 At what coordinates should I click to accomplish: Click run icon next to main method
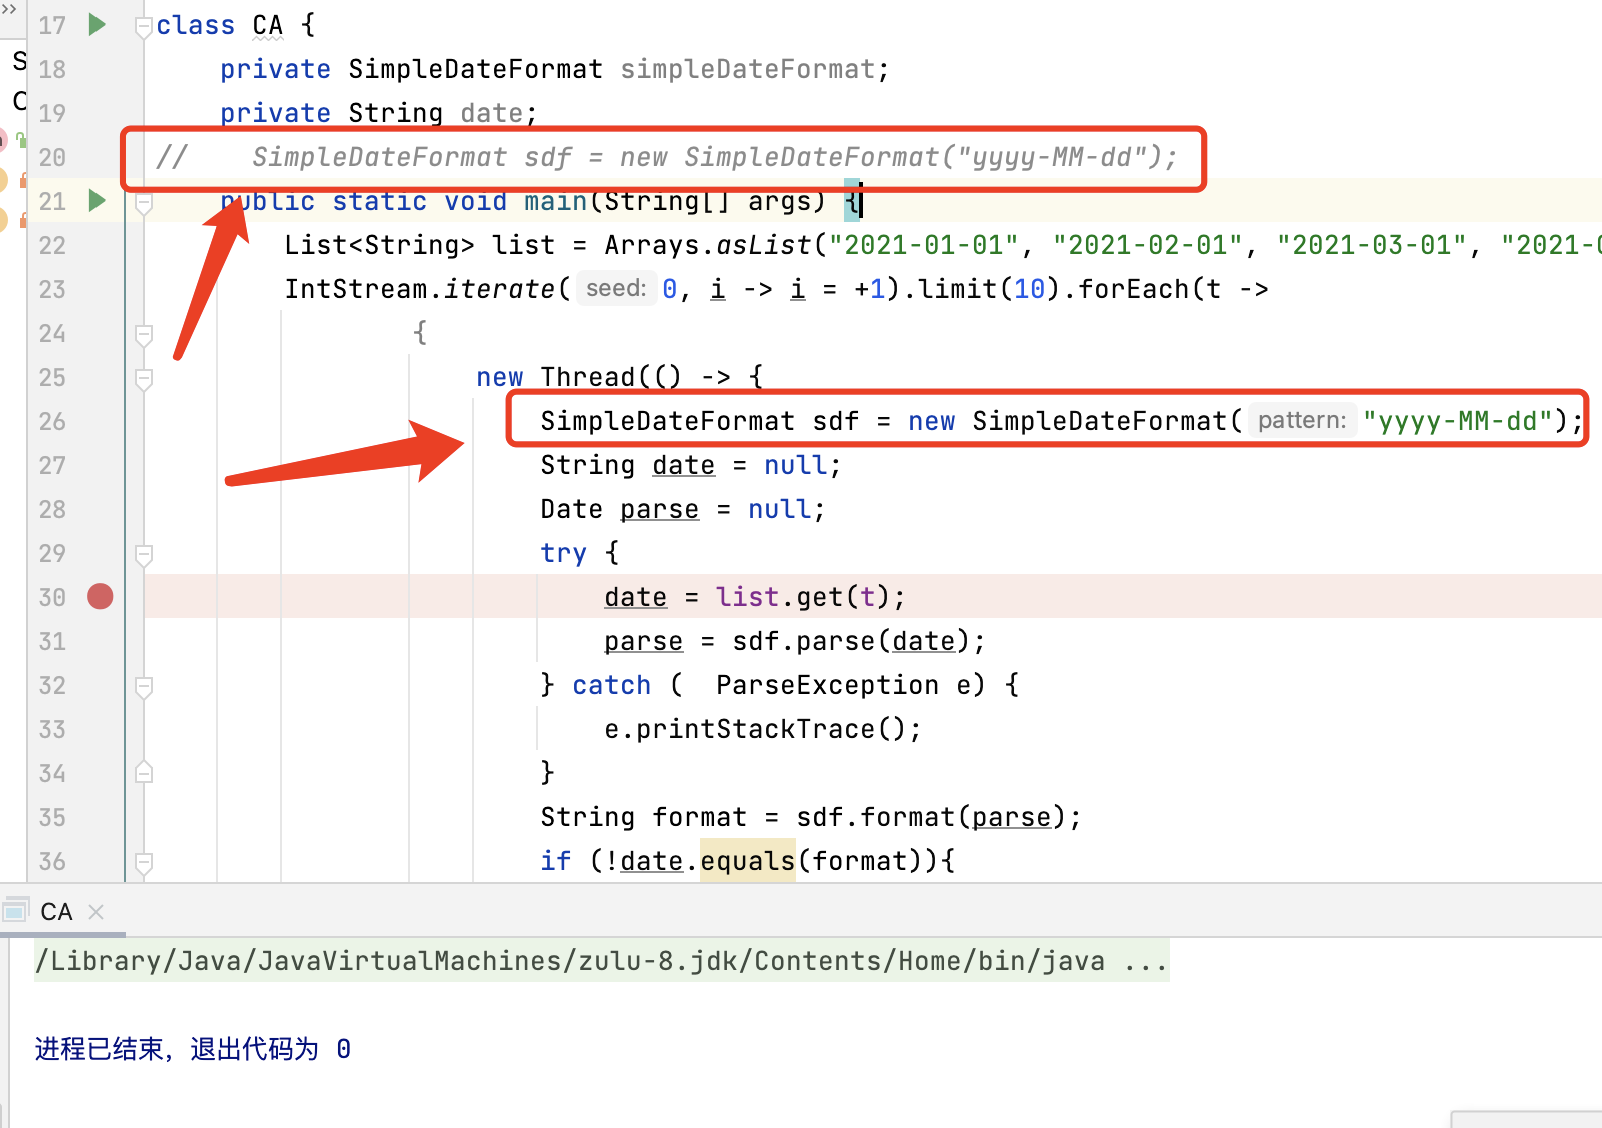pyautogui.click(x=97, y=201)
